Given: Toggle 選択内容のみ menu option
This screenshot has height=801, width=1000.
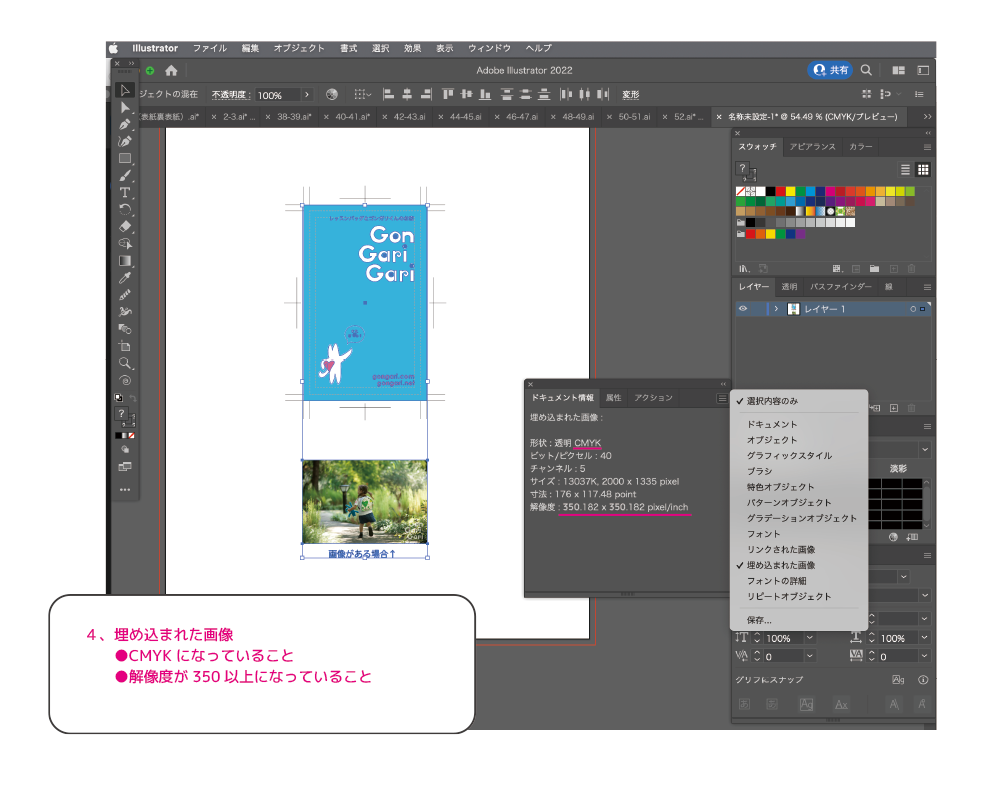Looking at the screenshot, I should click(798, 401).
